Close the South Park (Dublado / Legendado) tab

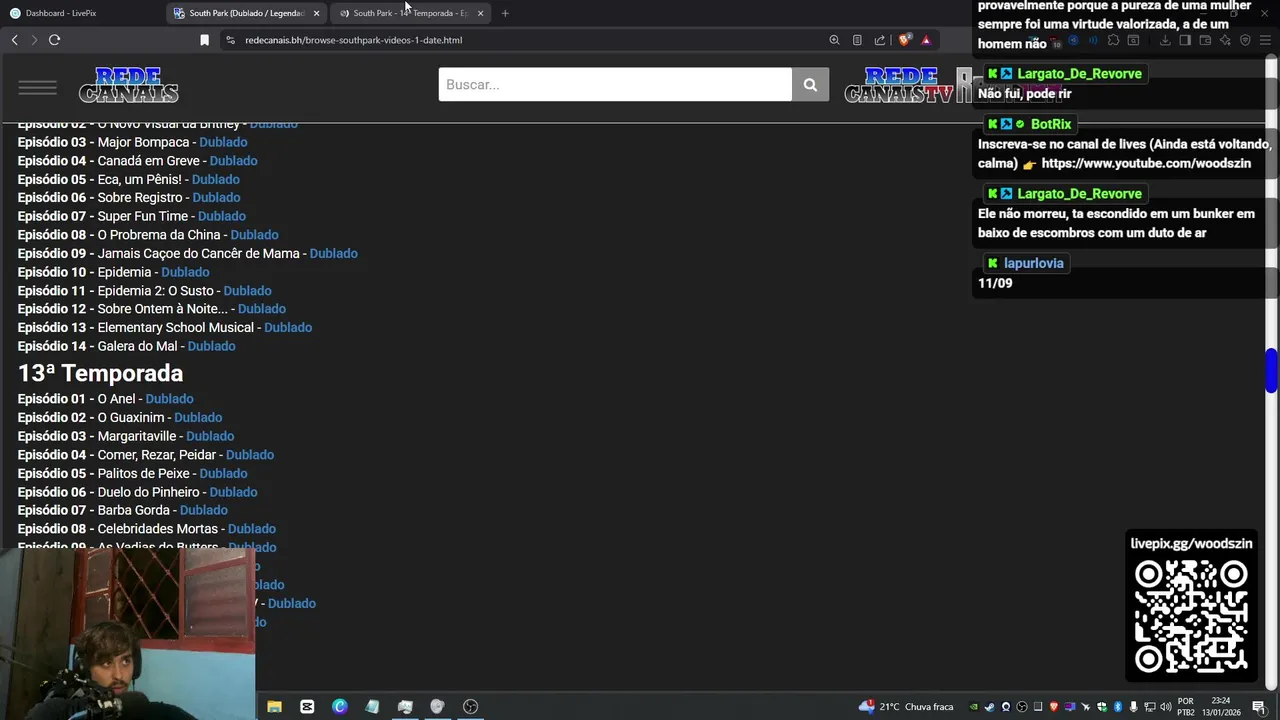[x=317, y=13]
